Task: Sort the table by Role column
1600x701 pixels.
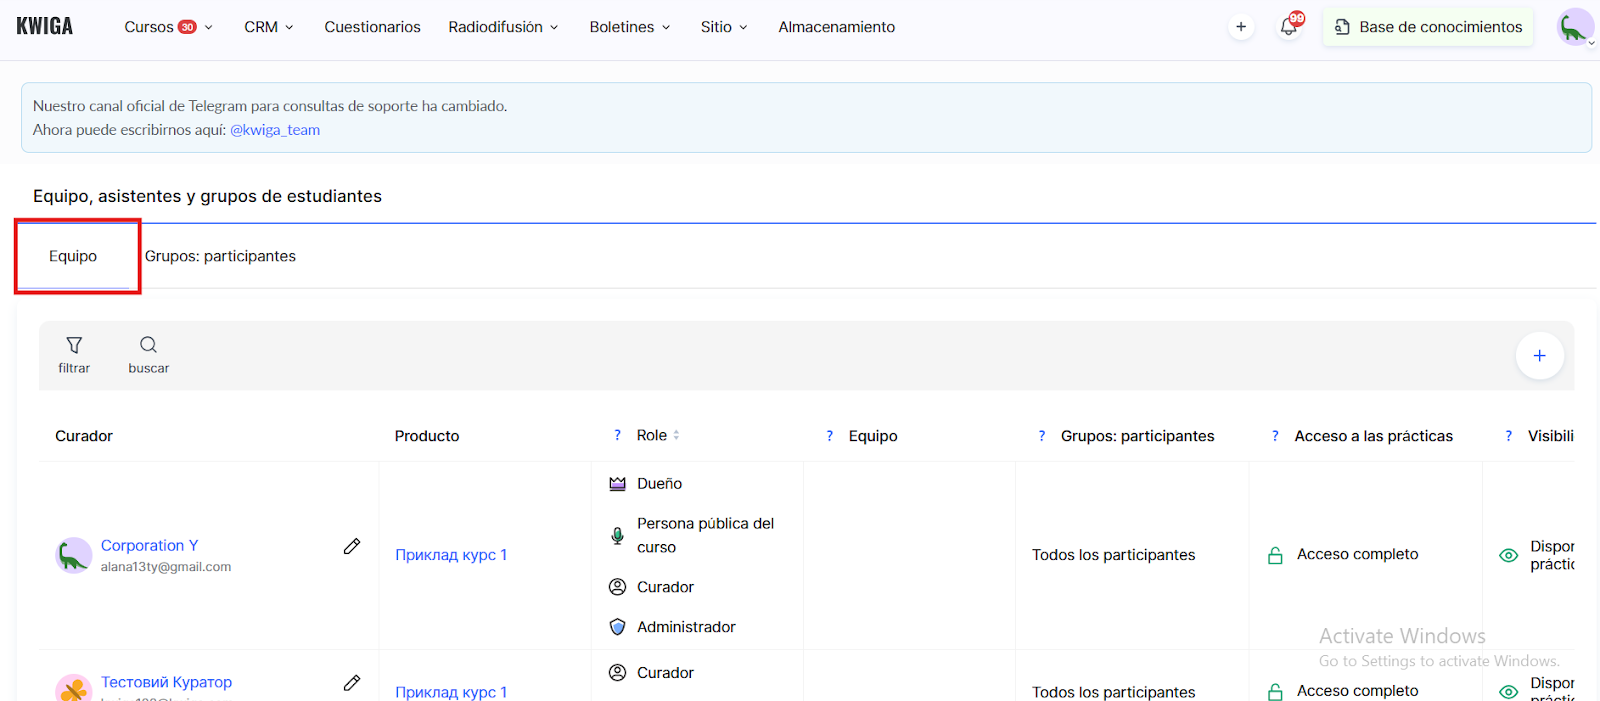Action: tap(676, 435)
